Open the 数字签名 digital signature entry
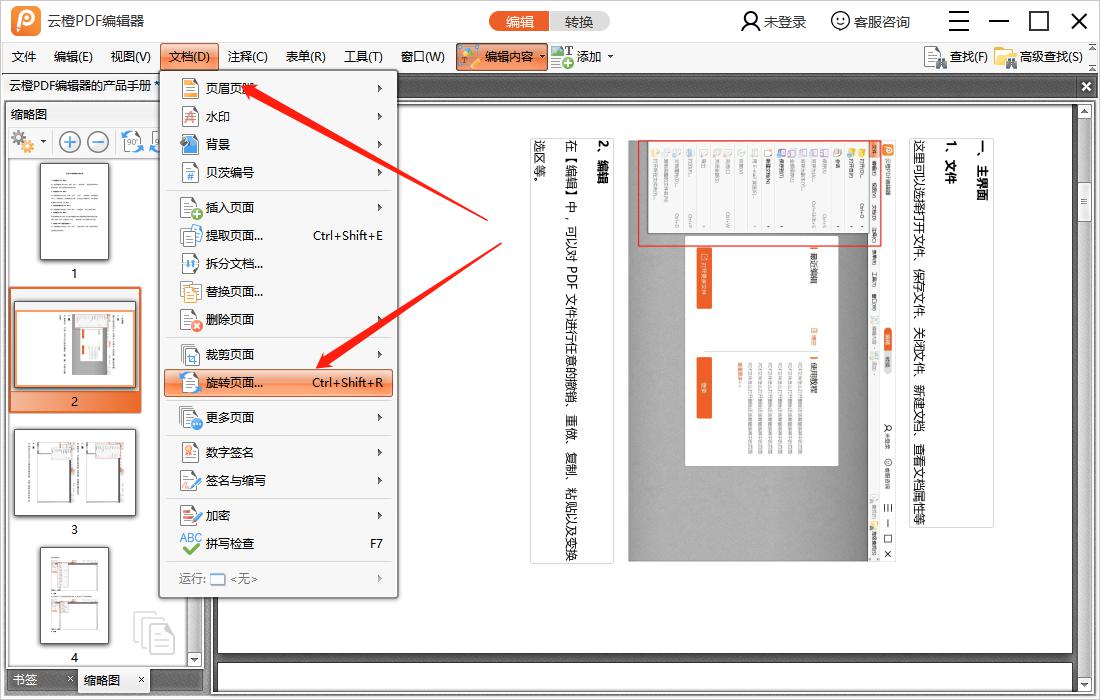Image resolution: width=1100 pixels, height=700 pixels. pos(279,453)
